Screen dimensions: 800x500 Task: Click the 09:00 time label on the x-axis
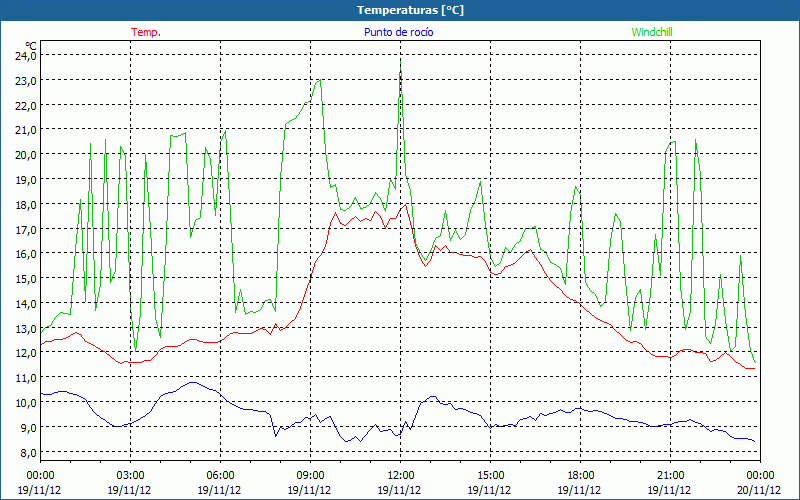[311, 476]
